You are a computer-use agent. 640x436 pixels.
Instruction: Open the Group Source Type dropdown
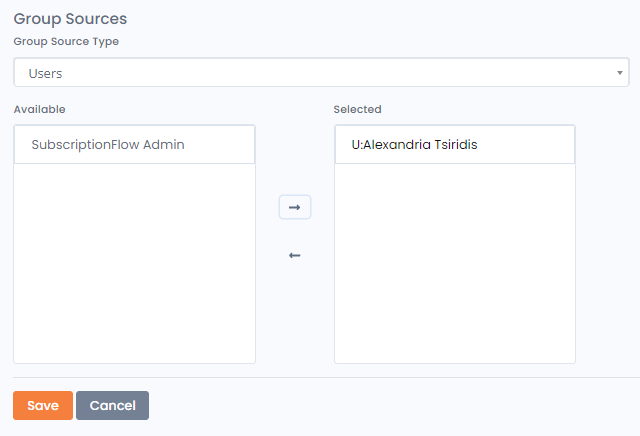pyautogui.click(x=321, y=72)
